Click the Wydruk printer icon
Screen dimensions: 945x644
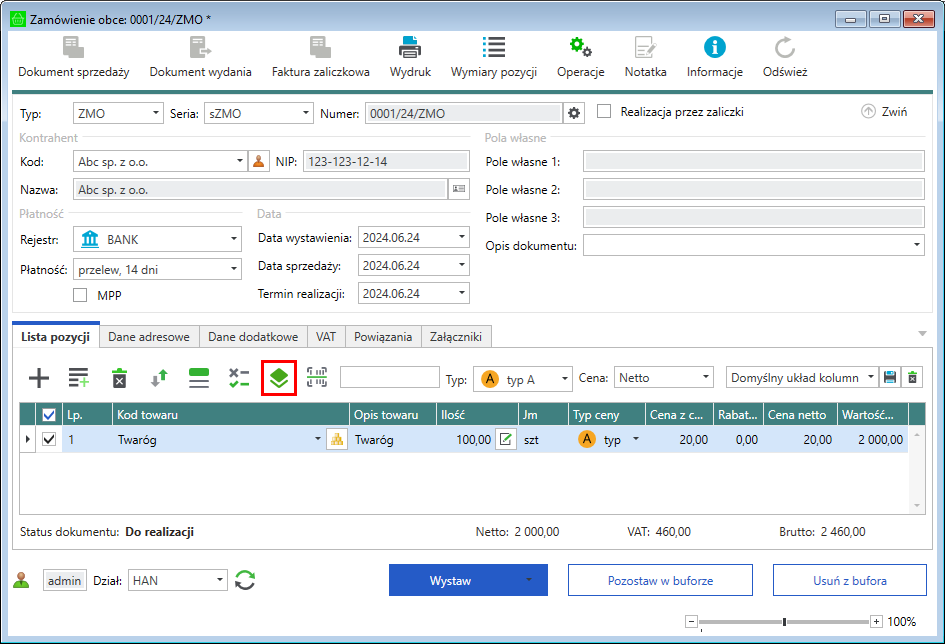[409, 47]
